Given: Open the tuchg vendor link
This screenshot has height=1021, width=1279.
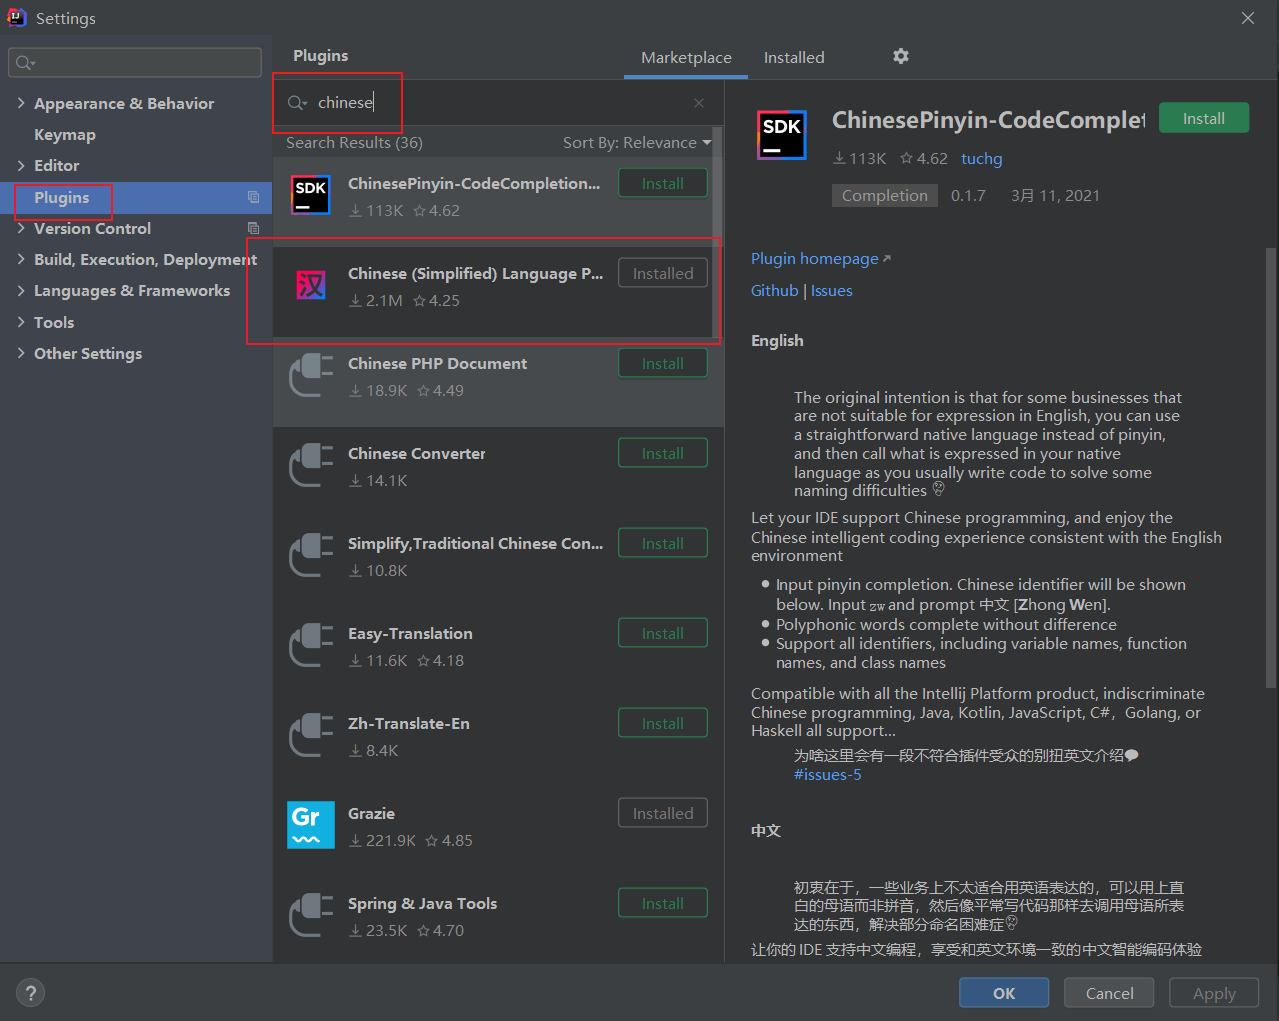Looking at the screenshot, I should 981,158.
